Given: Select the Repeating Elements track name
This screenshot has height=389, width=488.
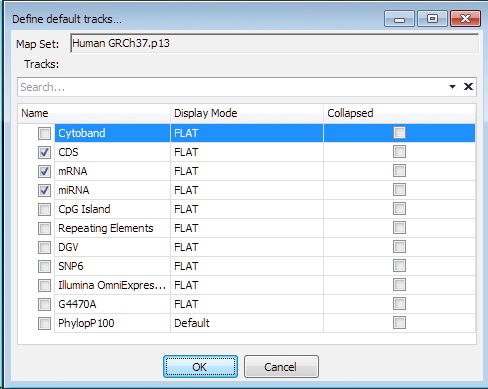Looking at the screenshot, I should (106, 228).
